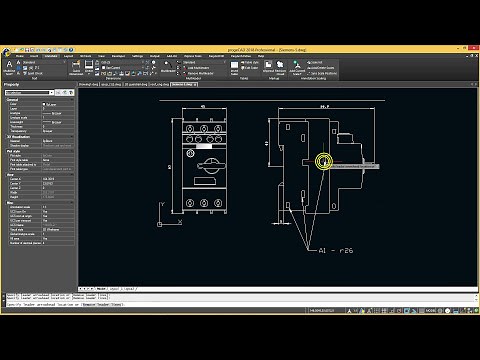Open the multileader style Standard dropdown

(204, 62)
